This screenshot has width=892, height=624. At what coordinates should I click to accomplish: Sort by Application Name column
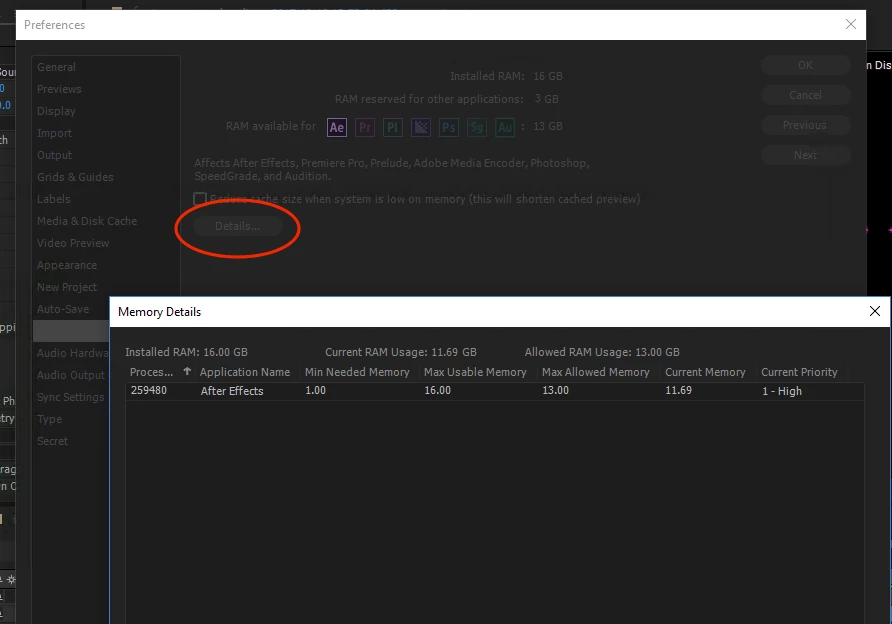pyautogui.click(x=245, y=372)
